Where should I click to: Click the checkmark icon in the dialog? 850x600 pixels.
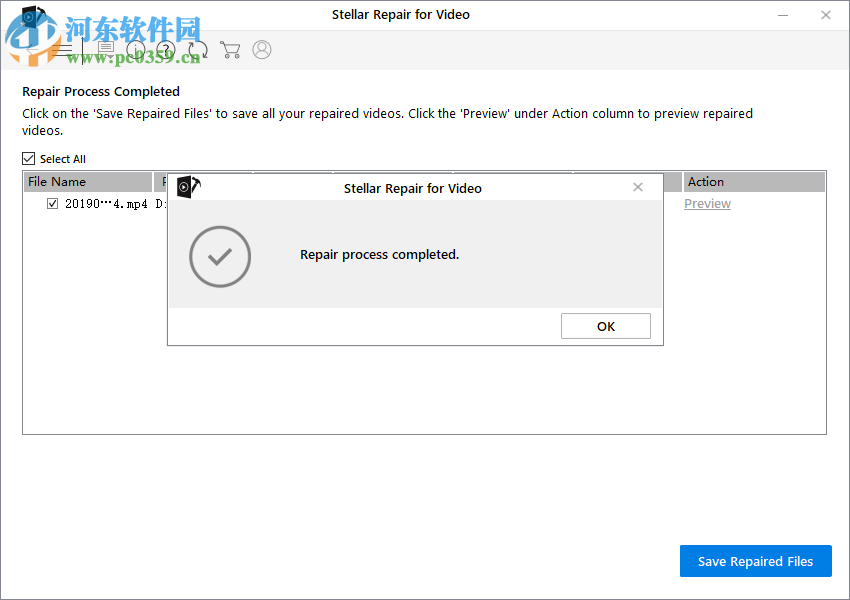[x=219, y=257]
